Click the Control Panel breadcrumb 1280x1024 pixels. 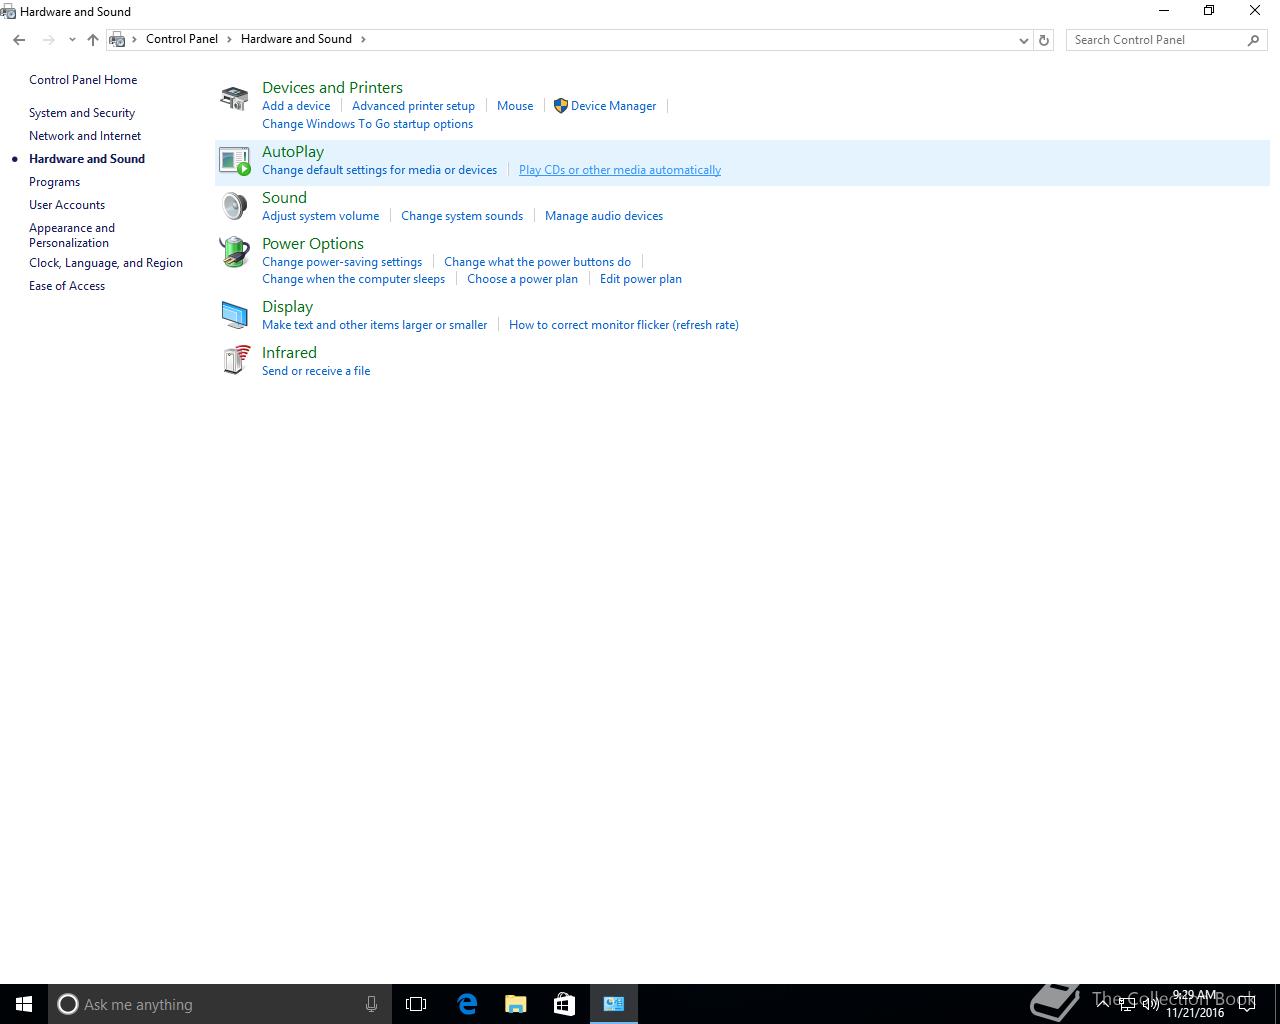[x=182, y=39]
